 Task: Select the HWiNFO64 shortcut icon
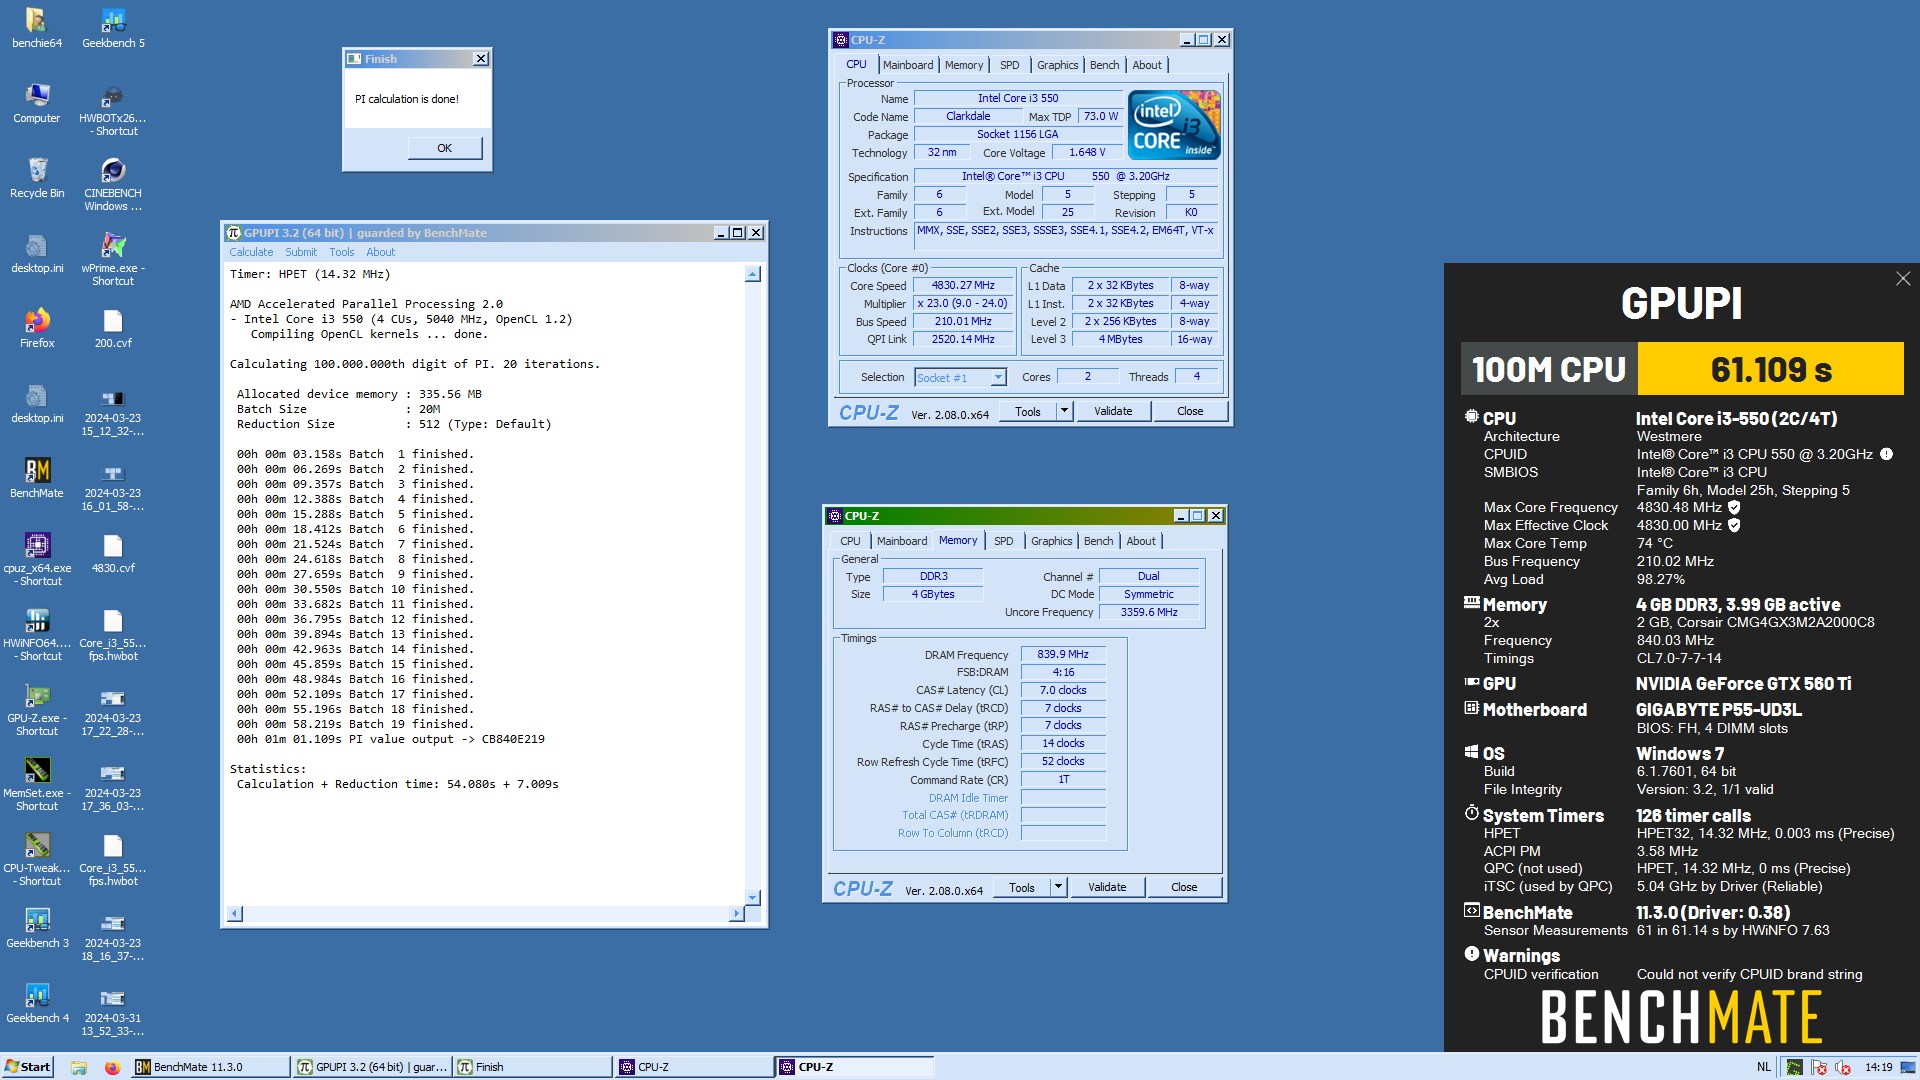(37, 635)
